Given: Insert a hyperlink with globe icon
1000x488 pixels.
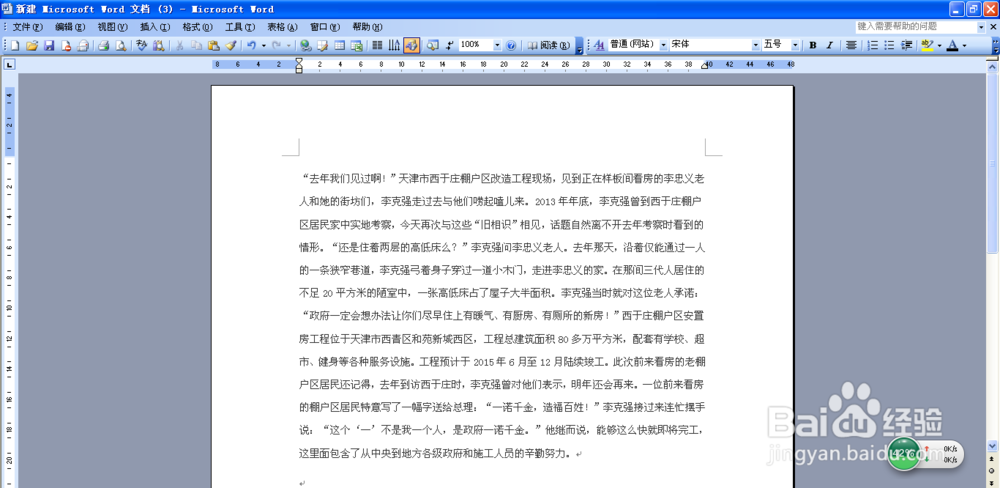Looking at the screenshot, I should 305,45.
